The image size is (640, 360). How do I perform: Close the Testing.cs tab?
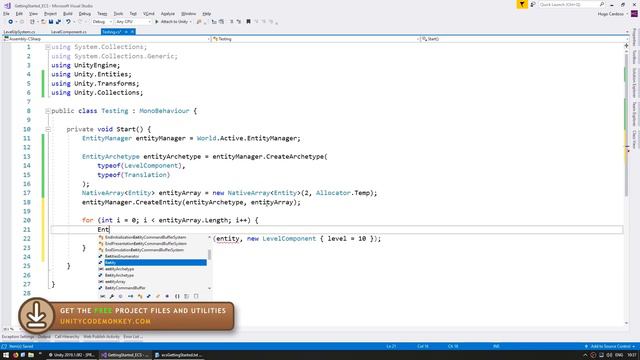(132, 32)
